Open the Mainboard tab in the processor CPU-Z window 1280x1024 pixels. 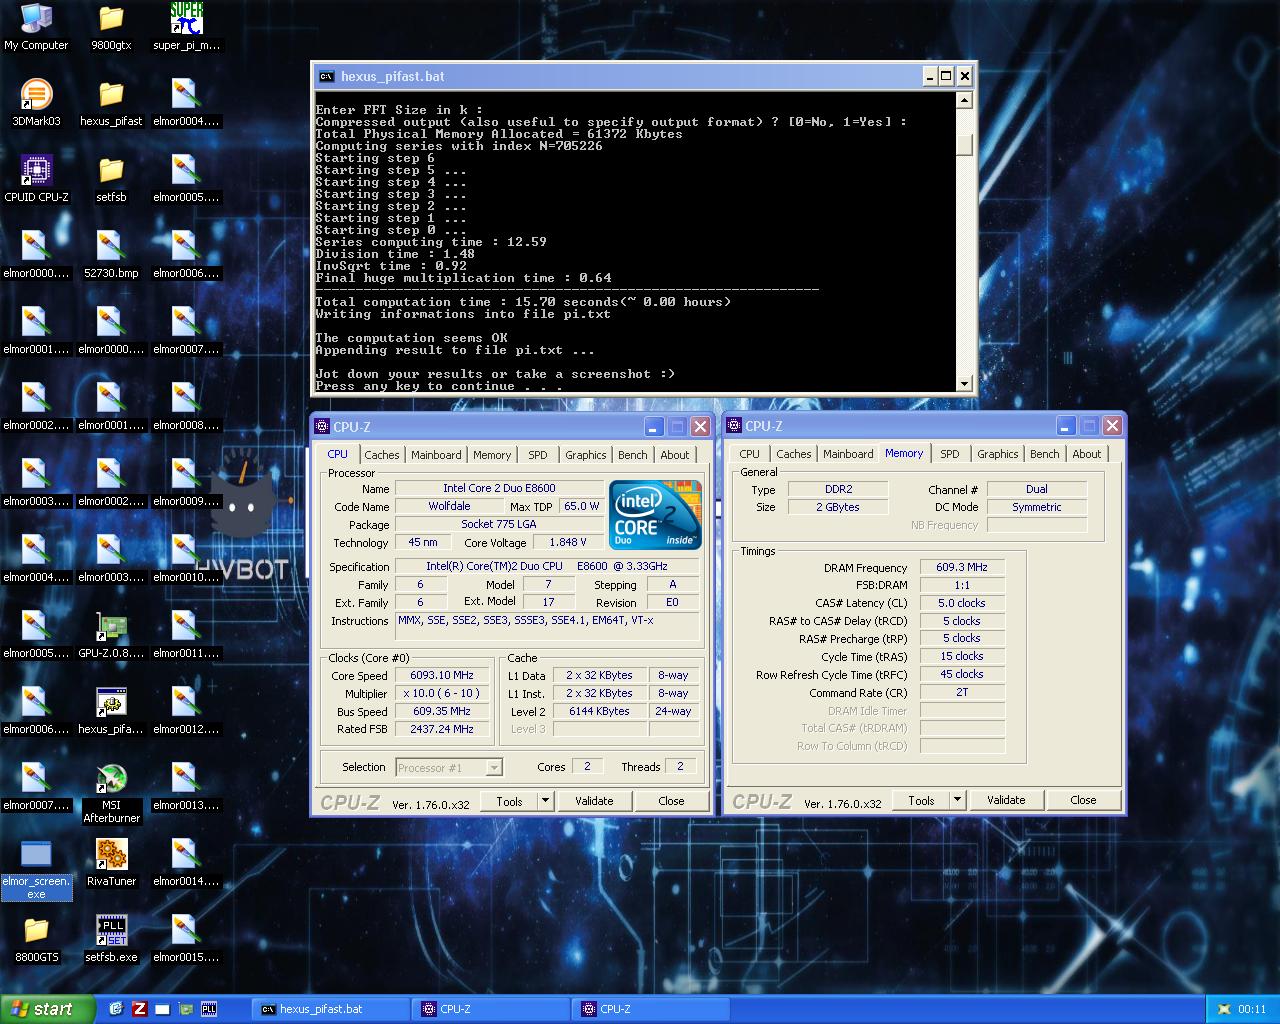pyautogui.click(x=436, y=455)
